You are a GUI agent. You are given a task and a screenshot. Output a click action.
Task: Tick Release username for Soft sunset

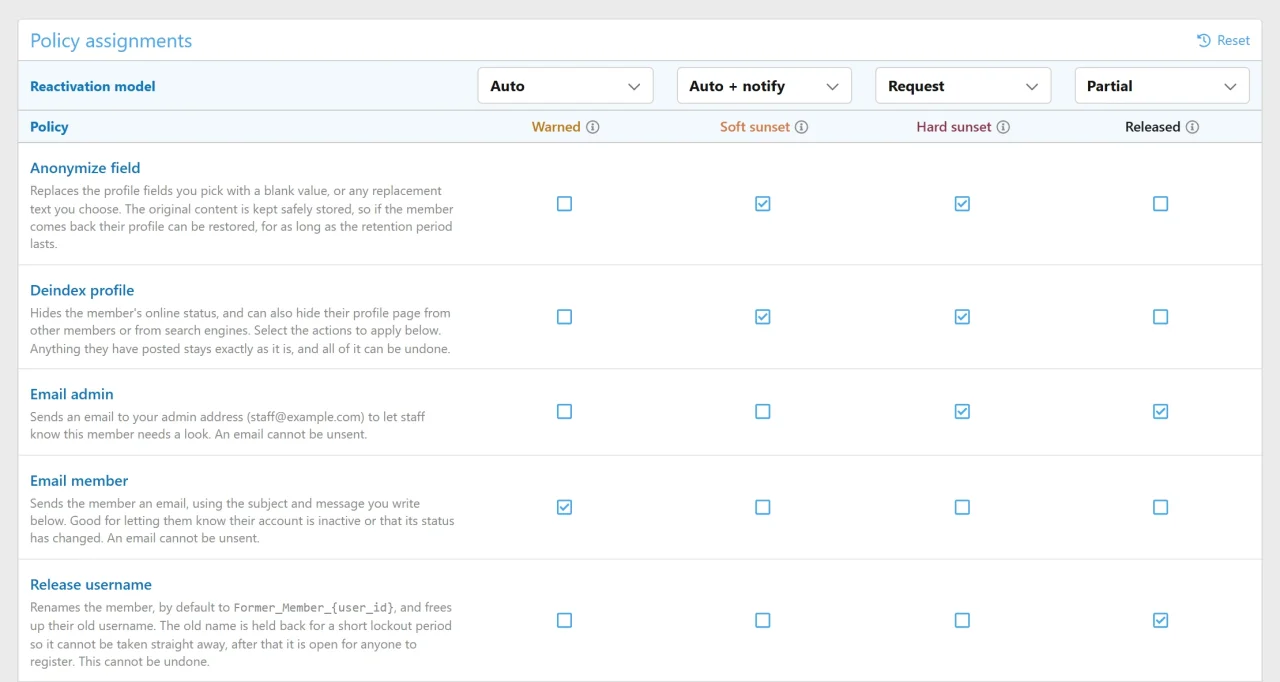coord(763,621)
